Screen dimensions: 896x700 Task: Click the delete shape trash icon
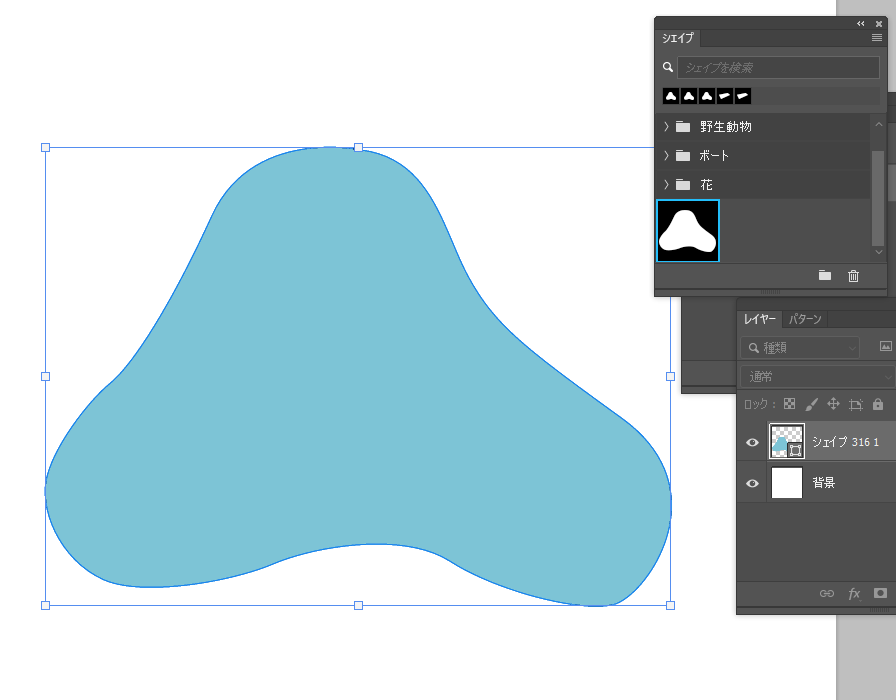(853, 276)
